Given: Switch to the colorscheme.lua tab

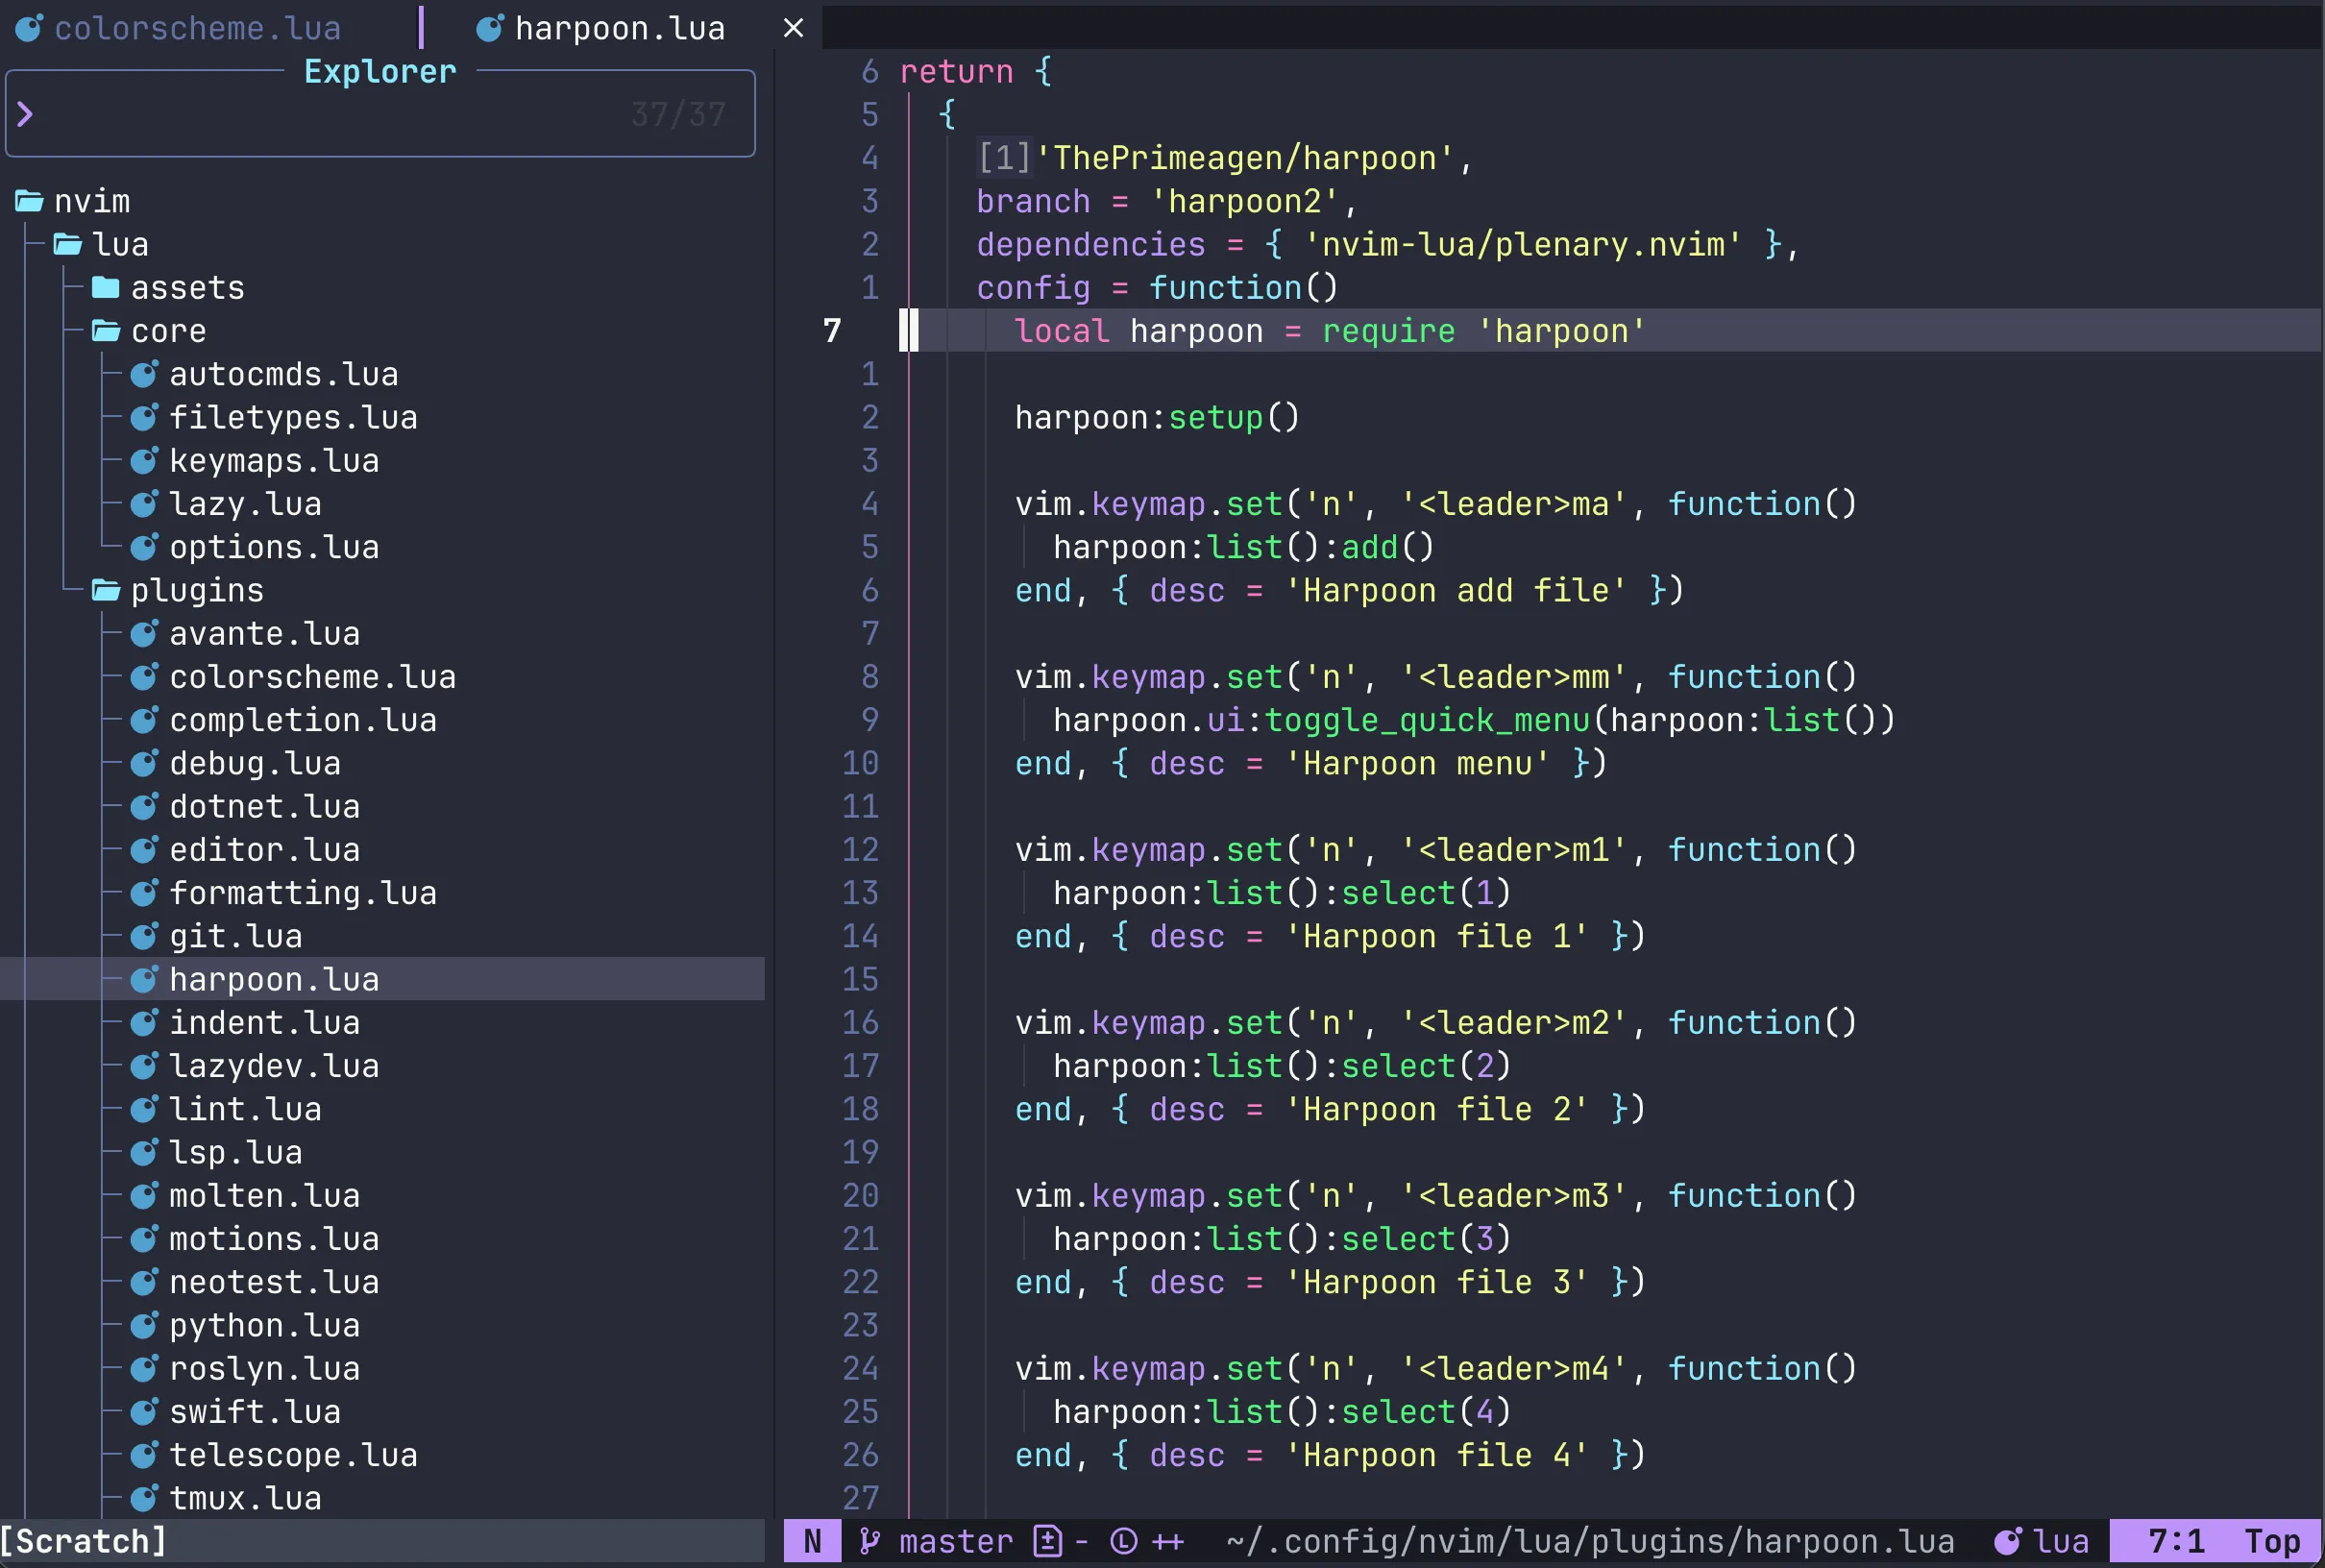Looking at the screenshot, I should (x=197, y=28).
